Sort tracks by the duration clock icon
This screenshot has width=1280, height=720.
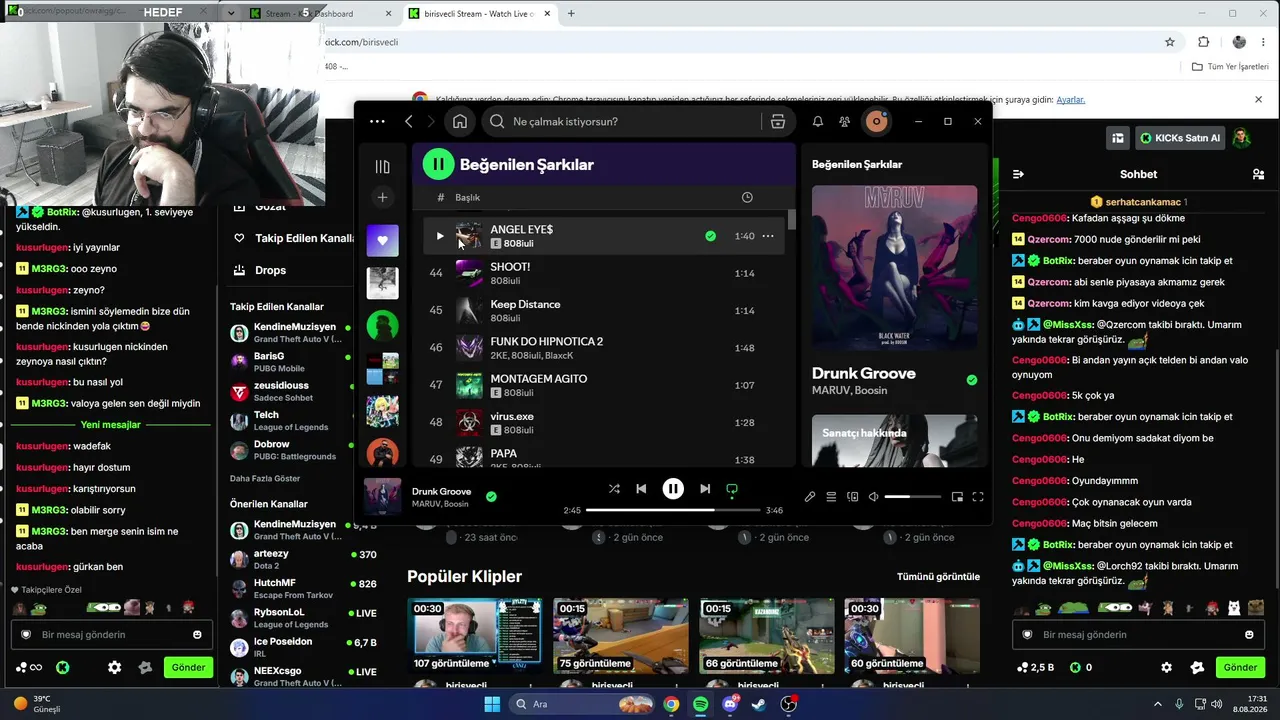point(747,198)
